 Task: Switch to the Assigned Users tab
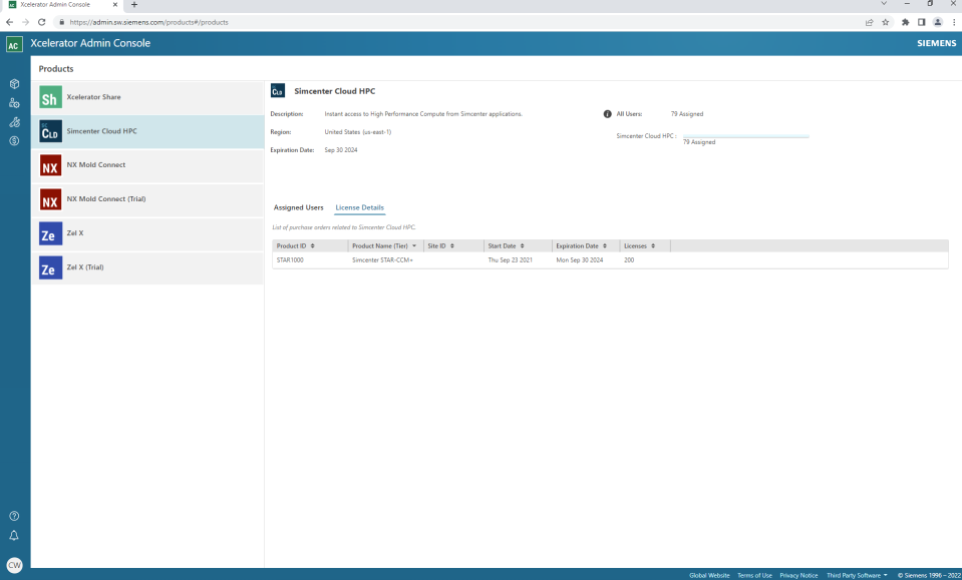[x=297, y=207]
